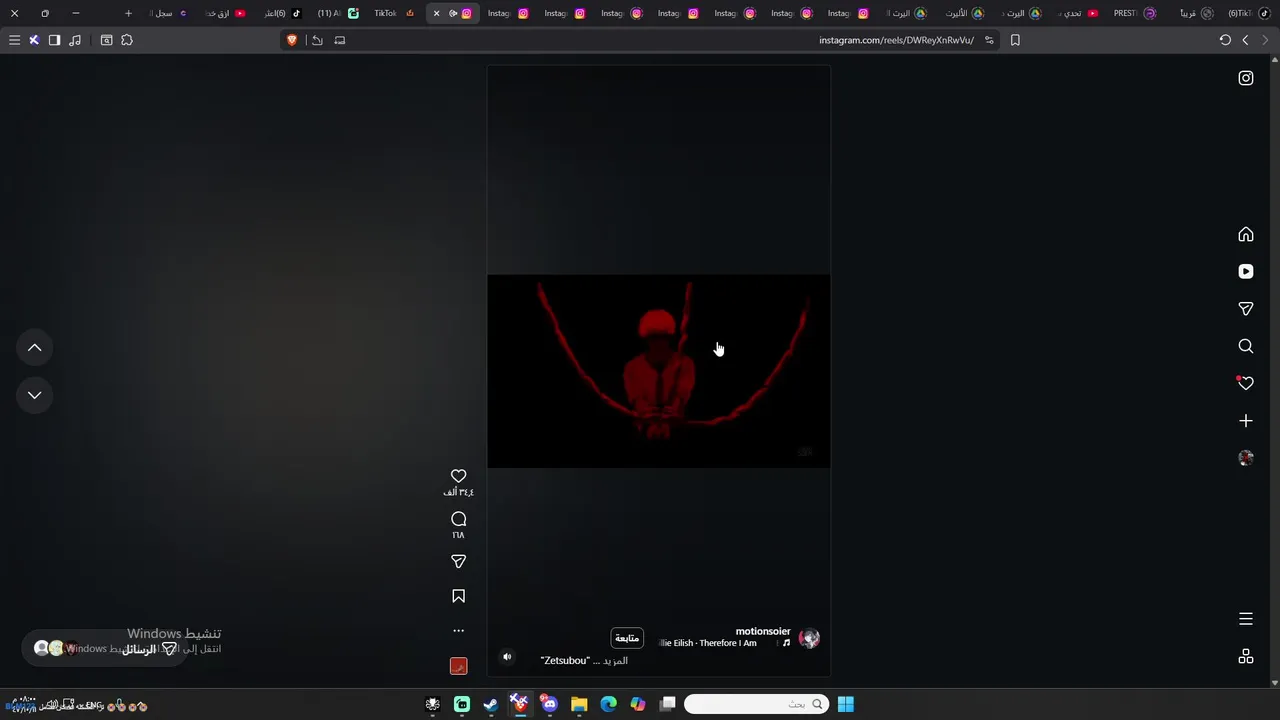
Task: Switch to the سجل tab
Action: 168,13
